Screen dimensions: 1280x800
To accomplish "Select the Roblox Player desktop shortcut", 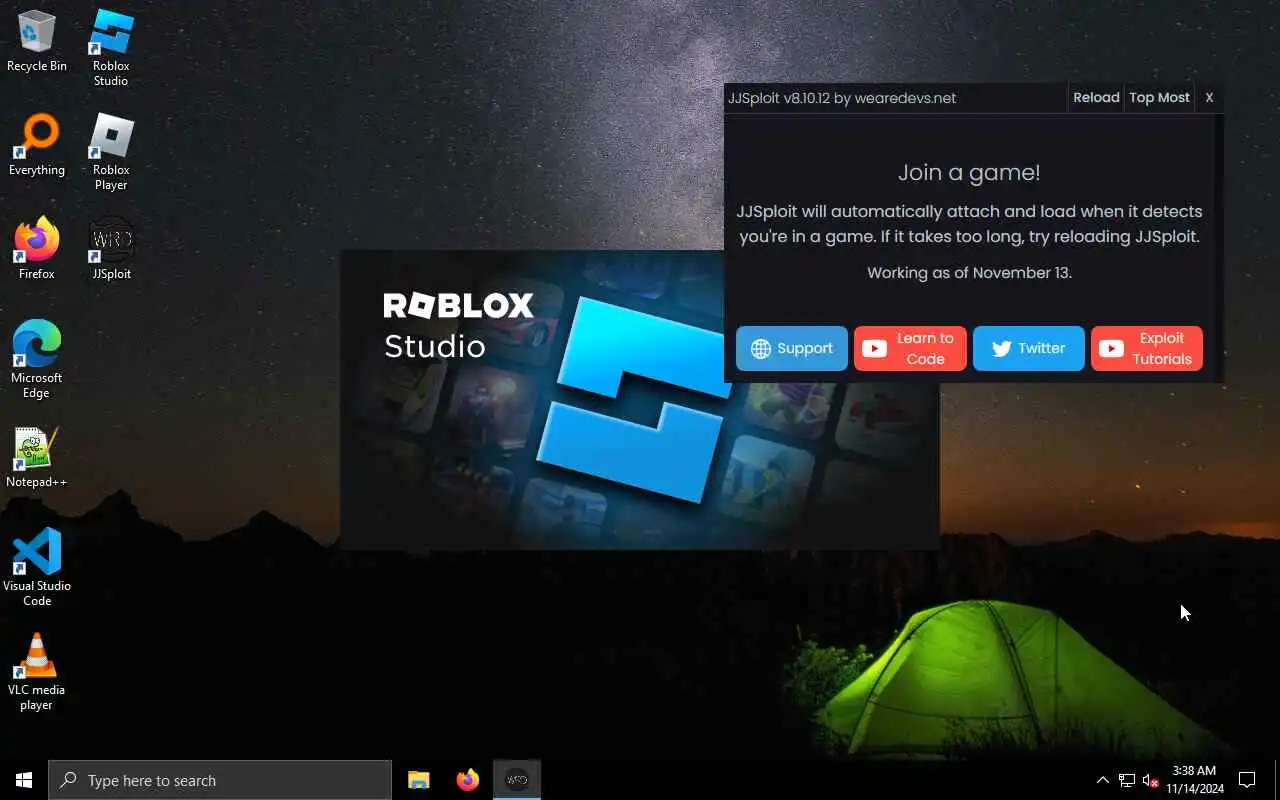I will click(111, 152).
